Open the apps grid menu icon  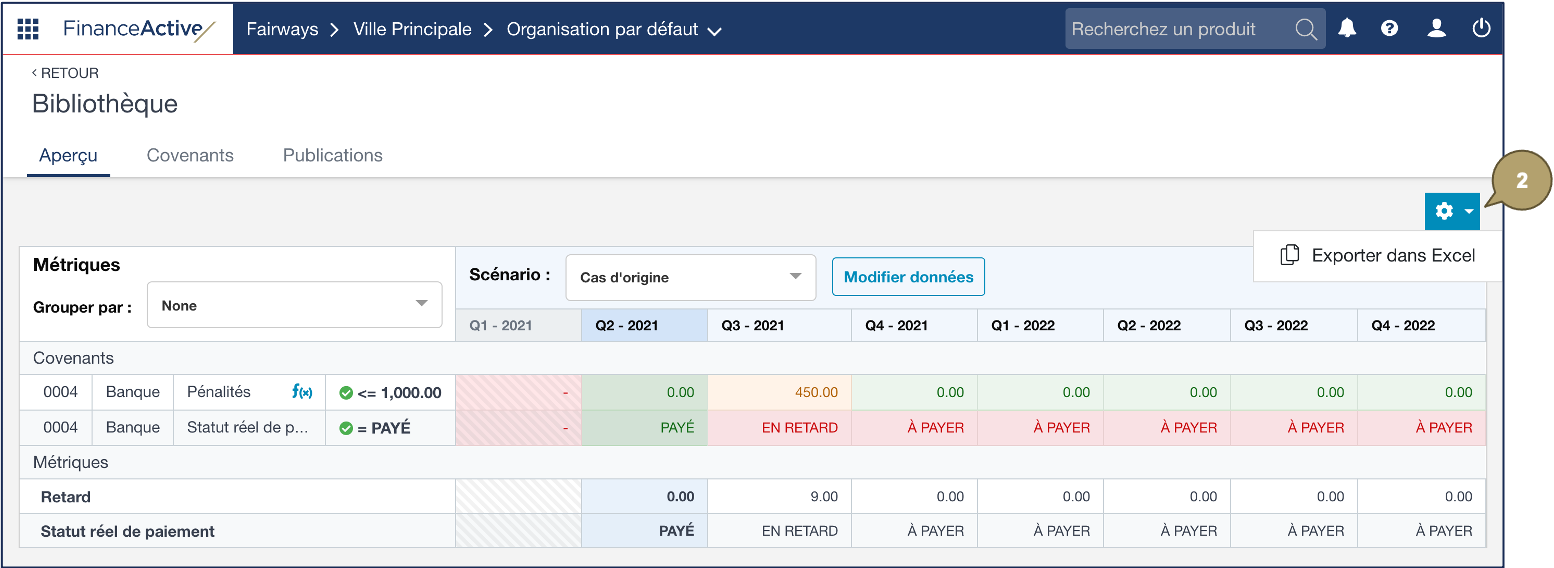click(x=28, y=29)
